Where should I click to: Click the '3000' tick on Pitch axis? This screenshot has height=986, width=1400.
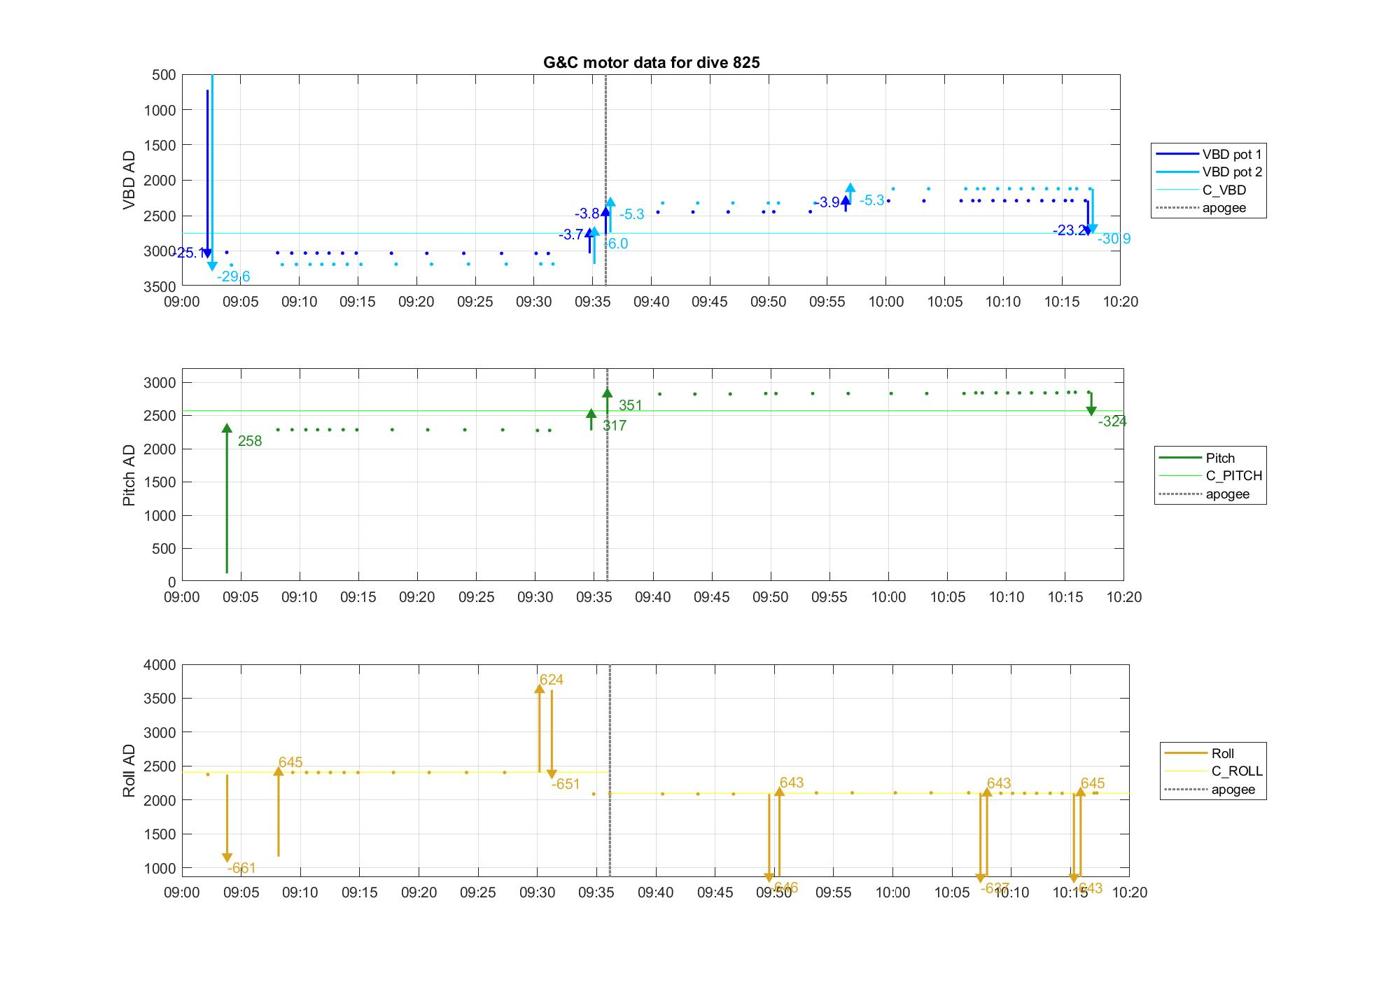tap(160, 383)
